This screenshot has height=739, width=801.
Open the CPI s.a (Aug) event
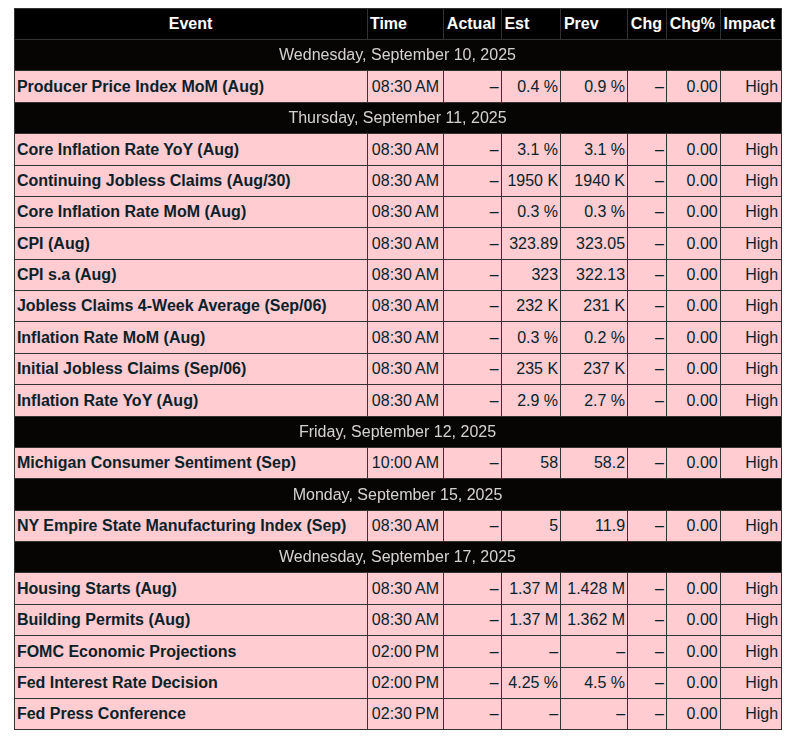[x=67, y=274]
